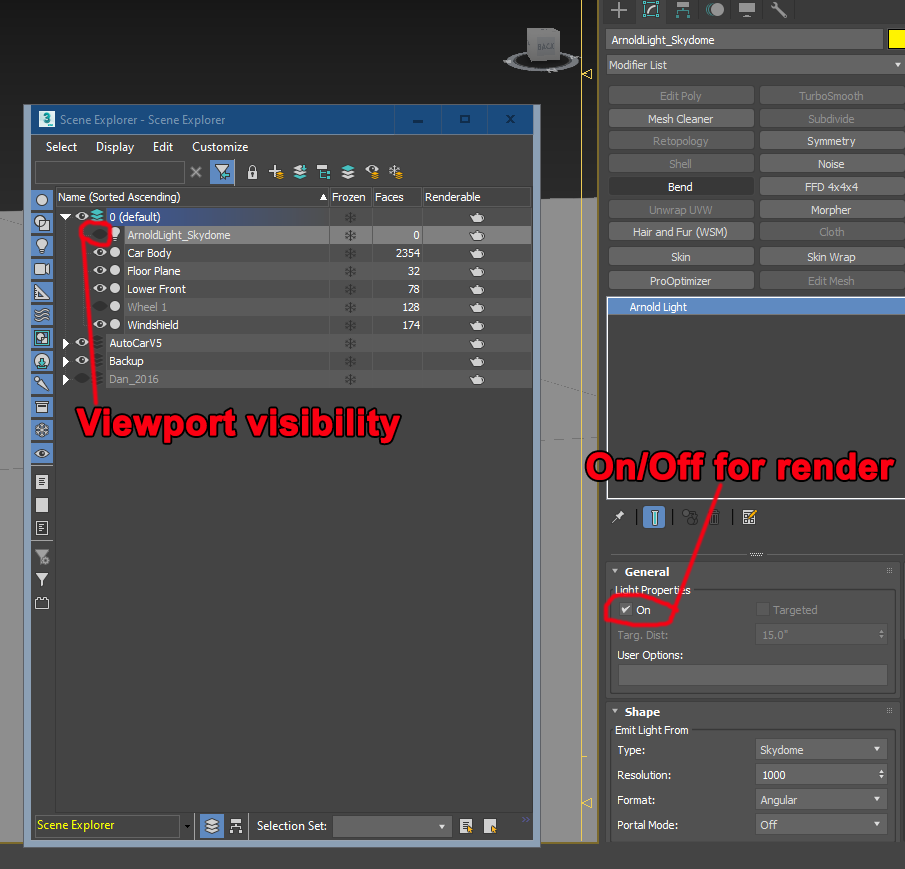Image resolution: width=905 pixels, height=869 pixels.
Task: Open the Format Angular dropdown
Action: (x=821, y=800)
